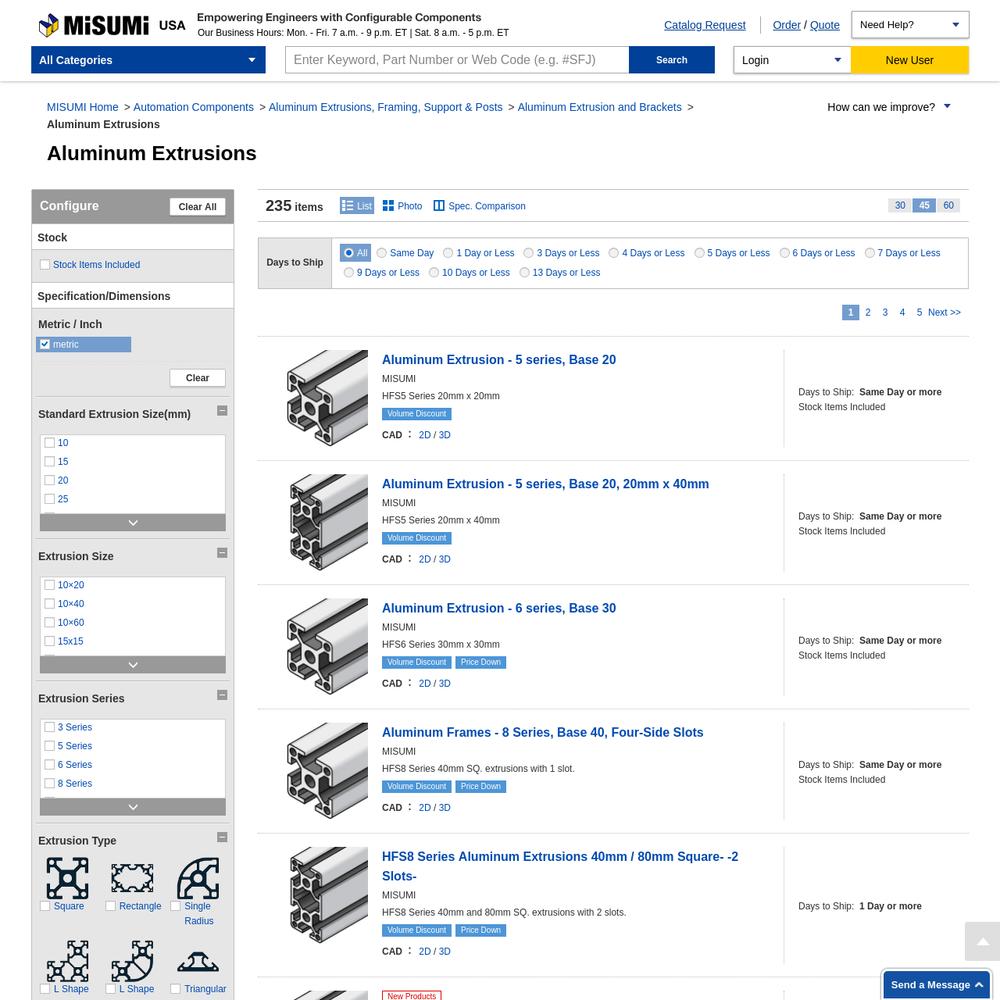Check the 8 Series filter
Image resolution: width=1000 pixels, height=1000 pixels.
click(49, 783)
